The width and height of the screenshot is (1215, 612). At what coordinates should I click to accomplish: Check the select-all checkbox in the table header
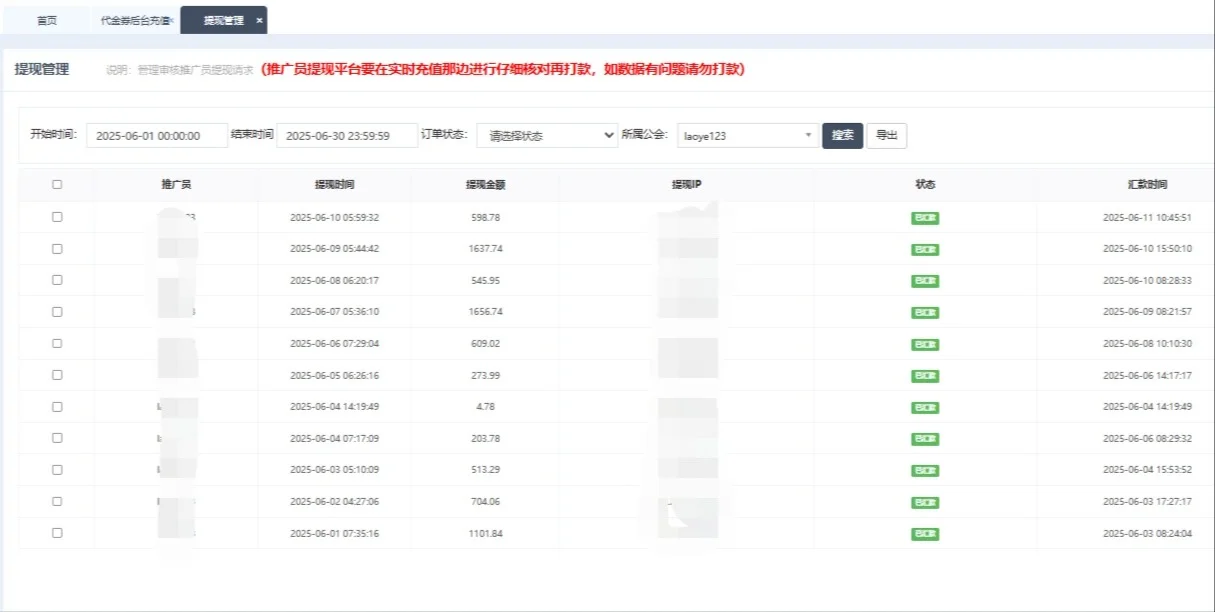(x=55, y=184)
